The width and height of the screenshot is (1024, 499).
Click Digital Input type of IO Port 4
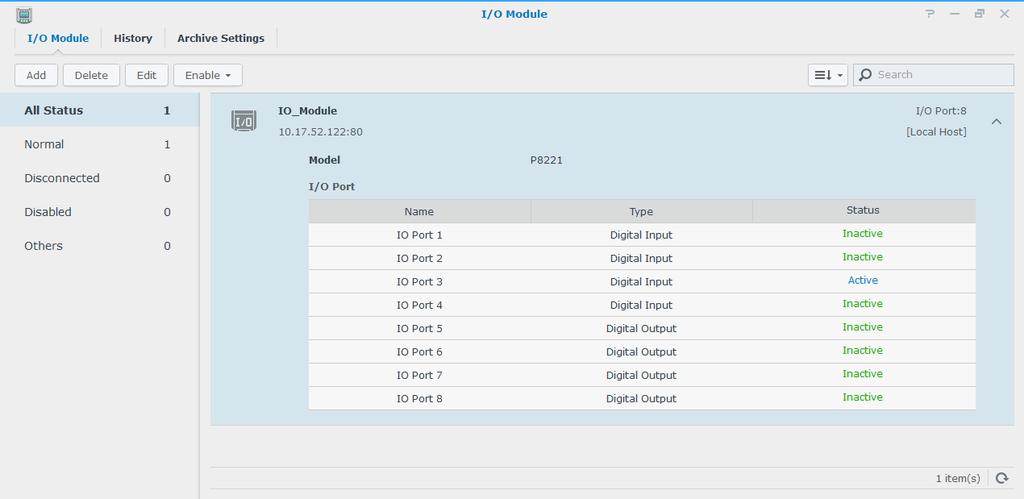tap(641, 305)
